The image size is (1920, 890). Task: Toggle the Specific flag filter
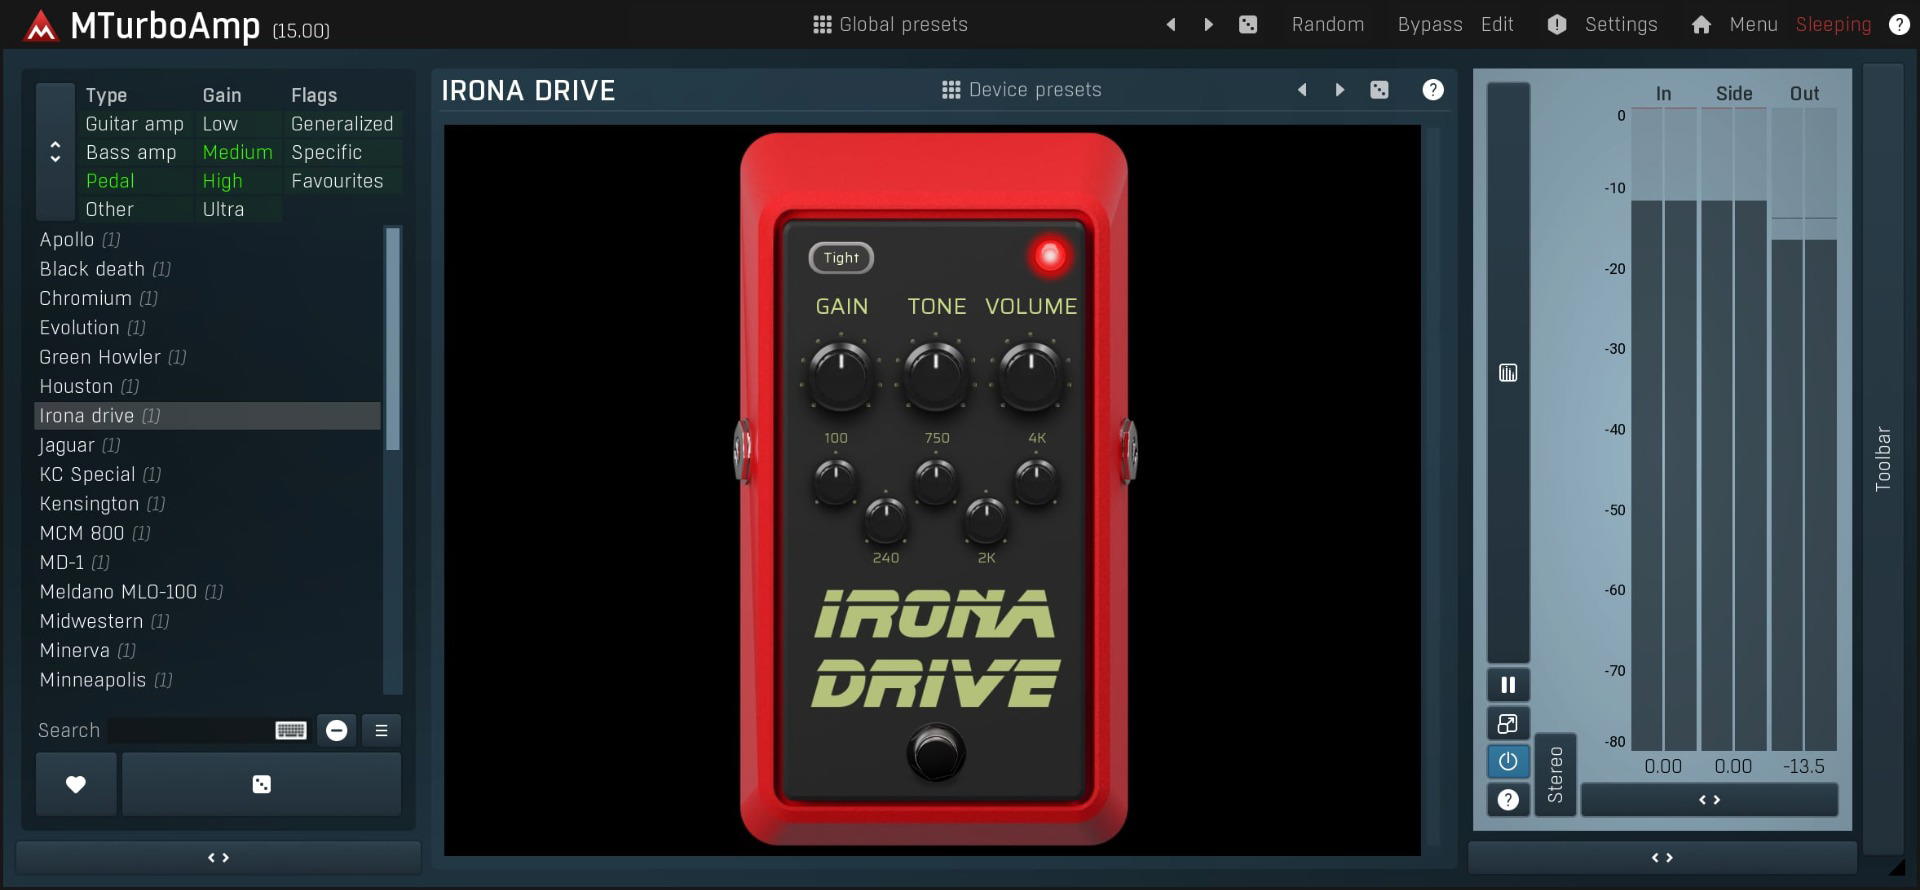(x=327, y=152)
